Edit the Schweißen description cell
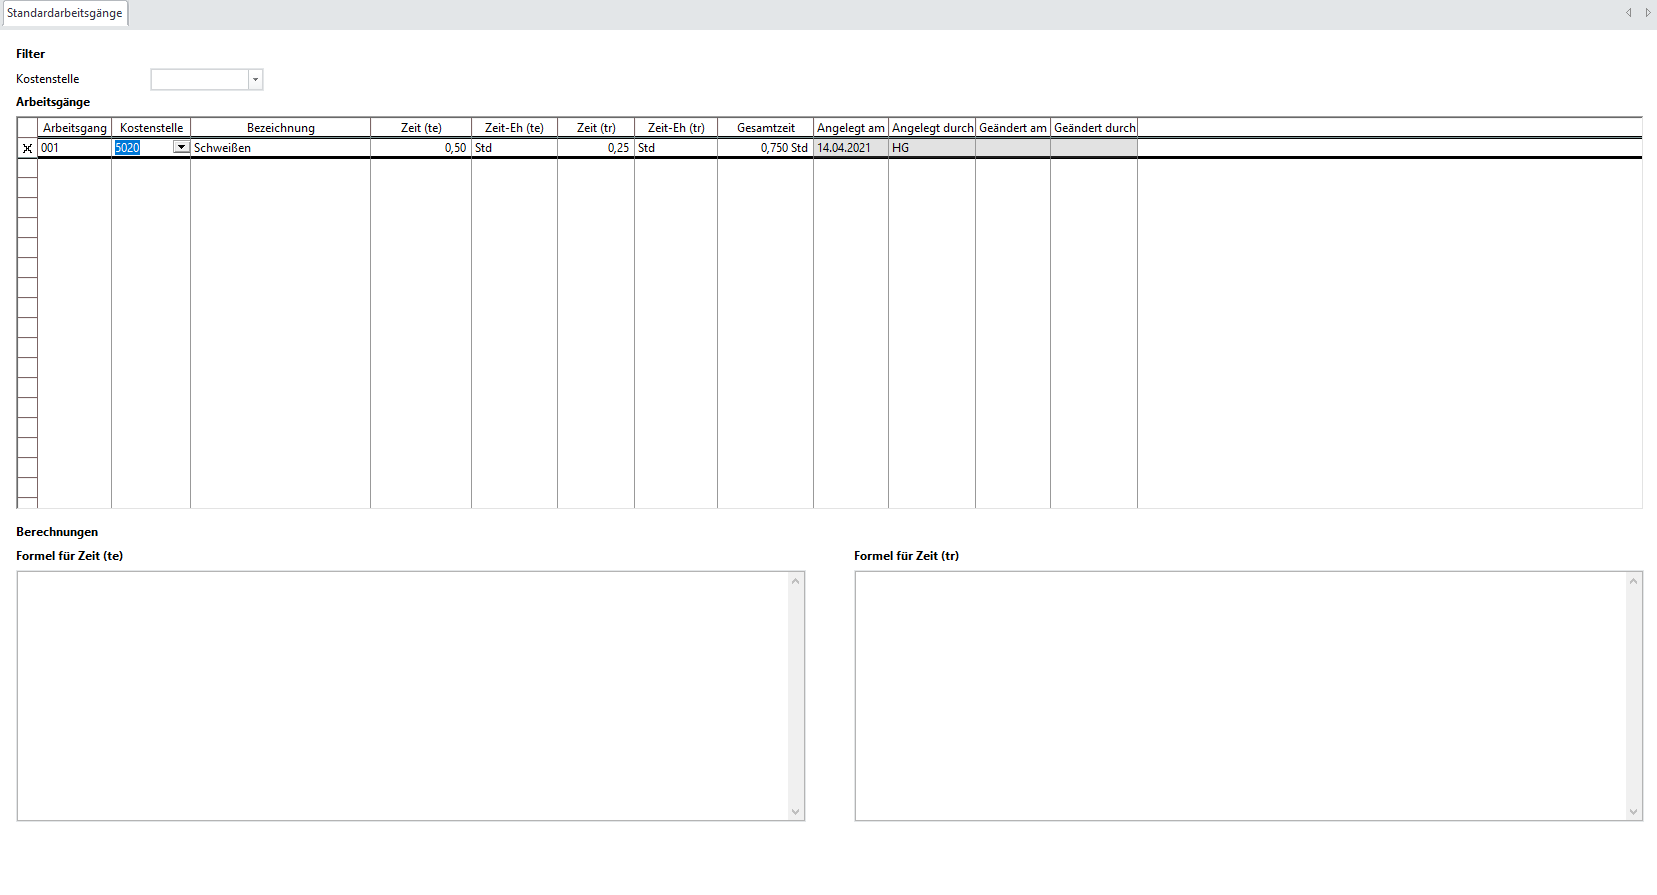1657x895 pixels. click(280, 148)
